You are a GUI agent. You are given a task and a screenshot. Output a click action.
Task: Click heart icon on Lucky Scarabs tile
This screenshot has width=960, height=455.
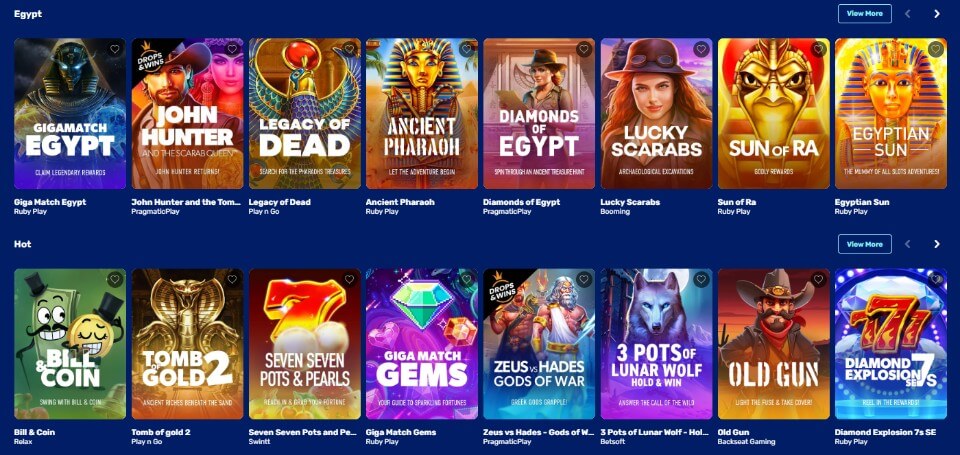(702, 50)
